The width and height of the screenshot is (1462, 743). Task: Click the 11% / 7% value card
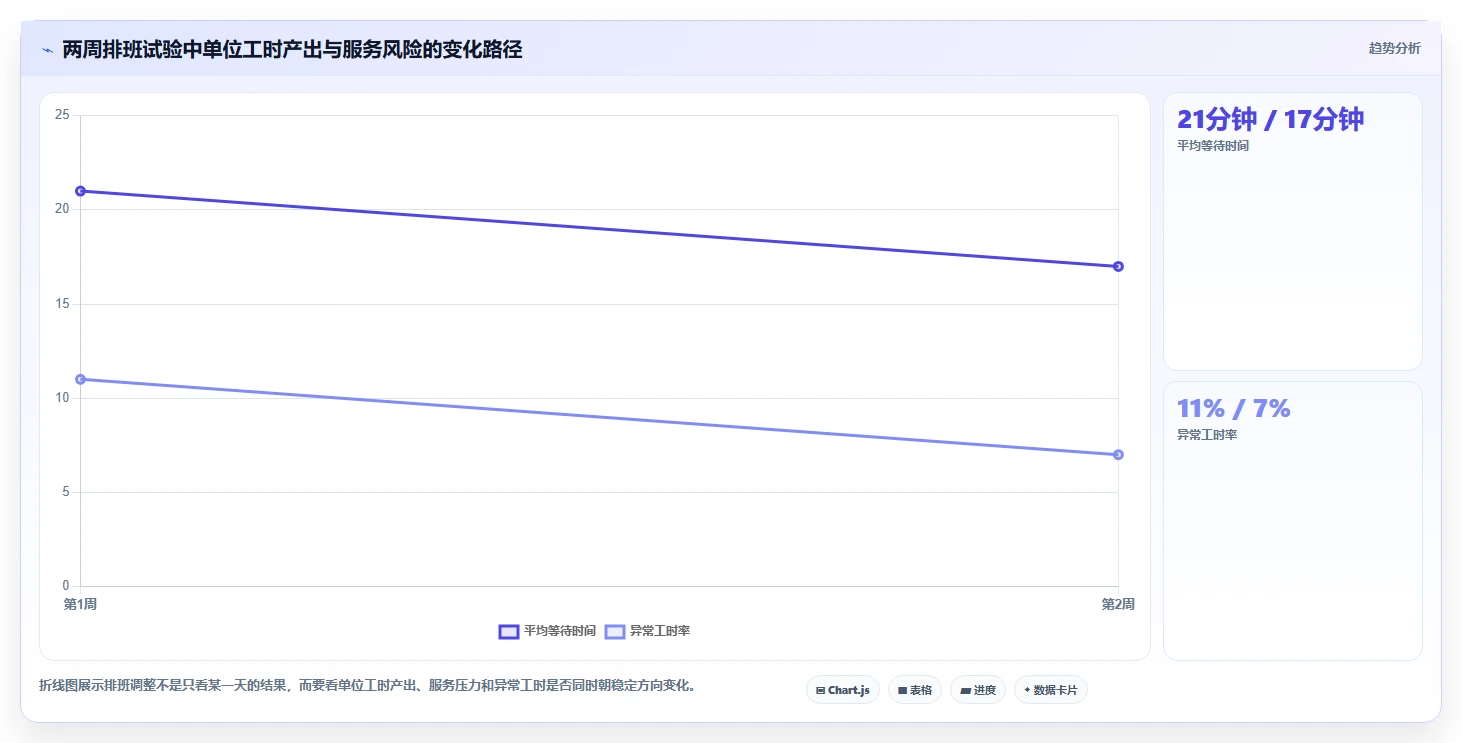click(x=1293, y=521)
